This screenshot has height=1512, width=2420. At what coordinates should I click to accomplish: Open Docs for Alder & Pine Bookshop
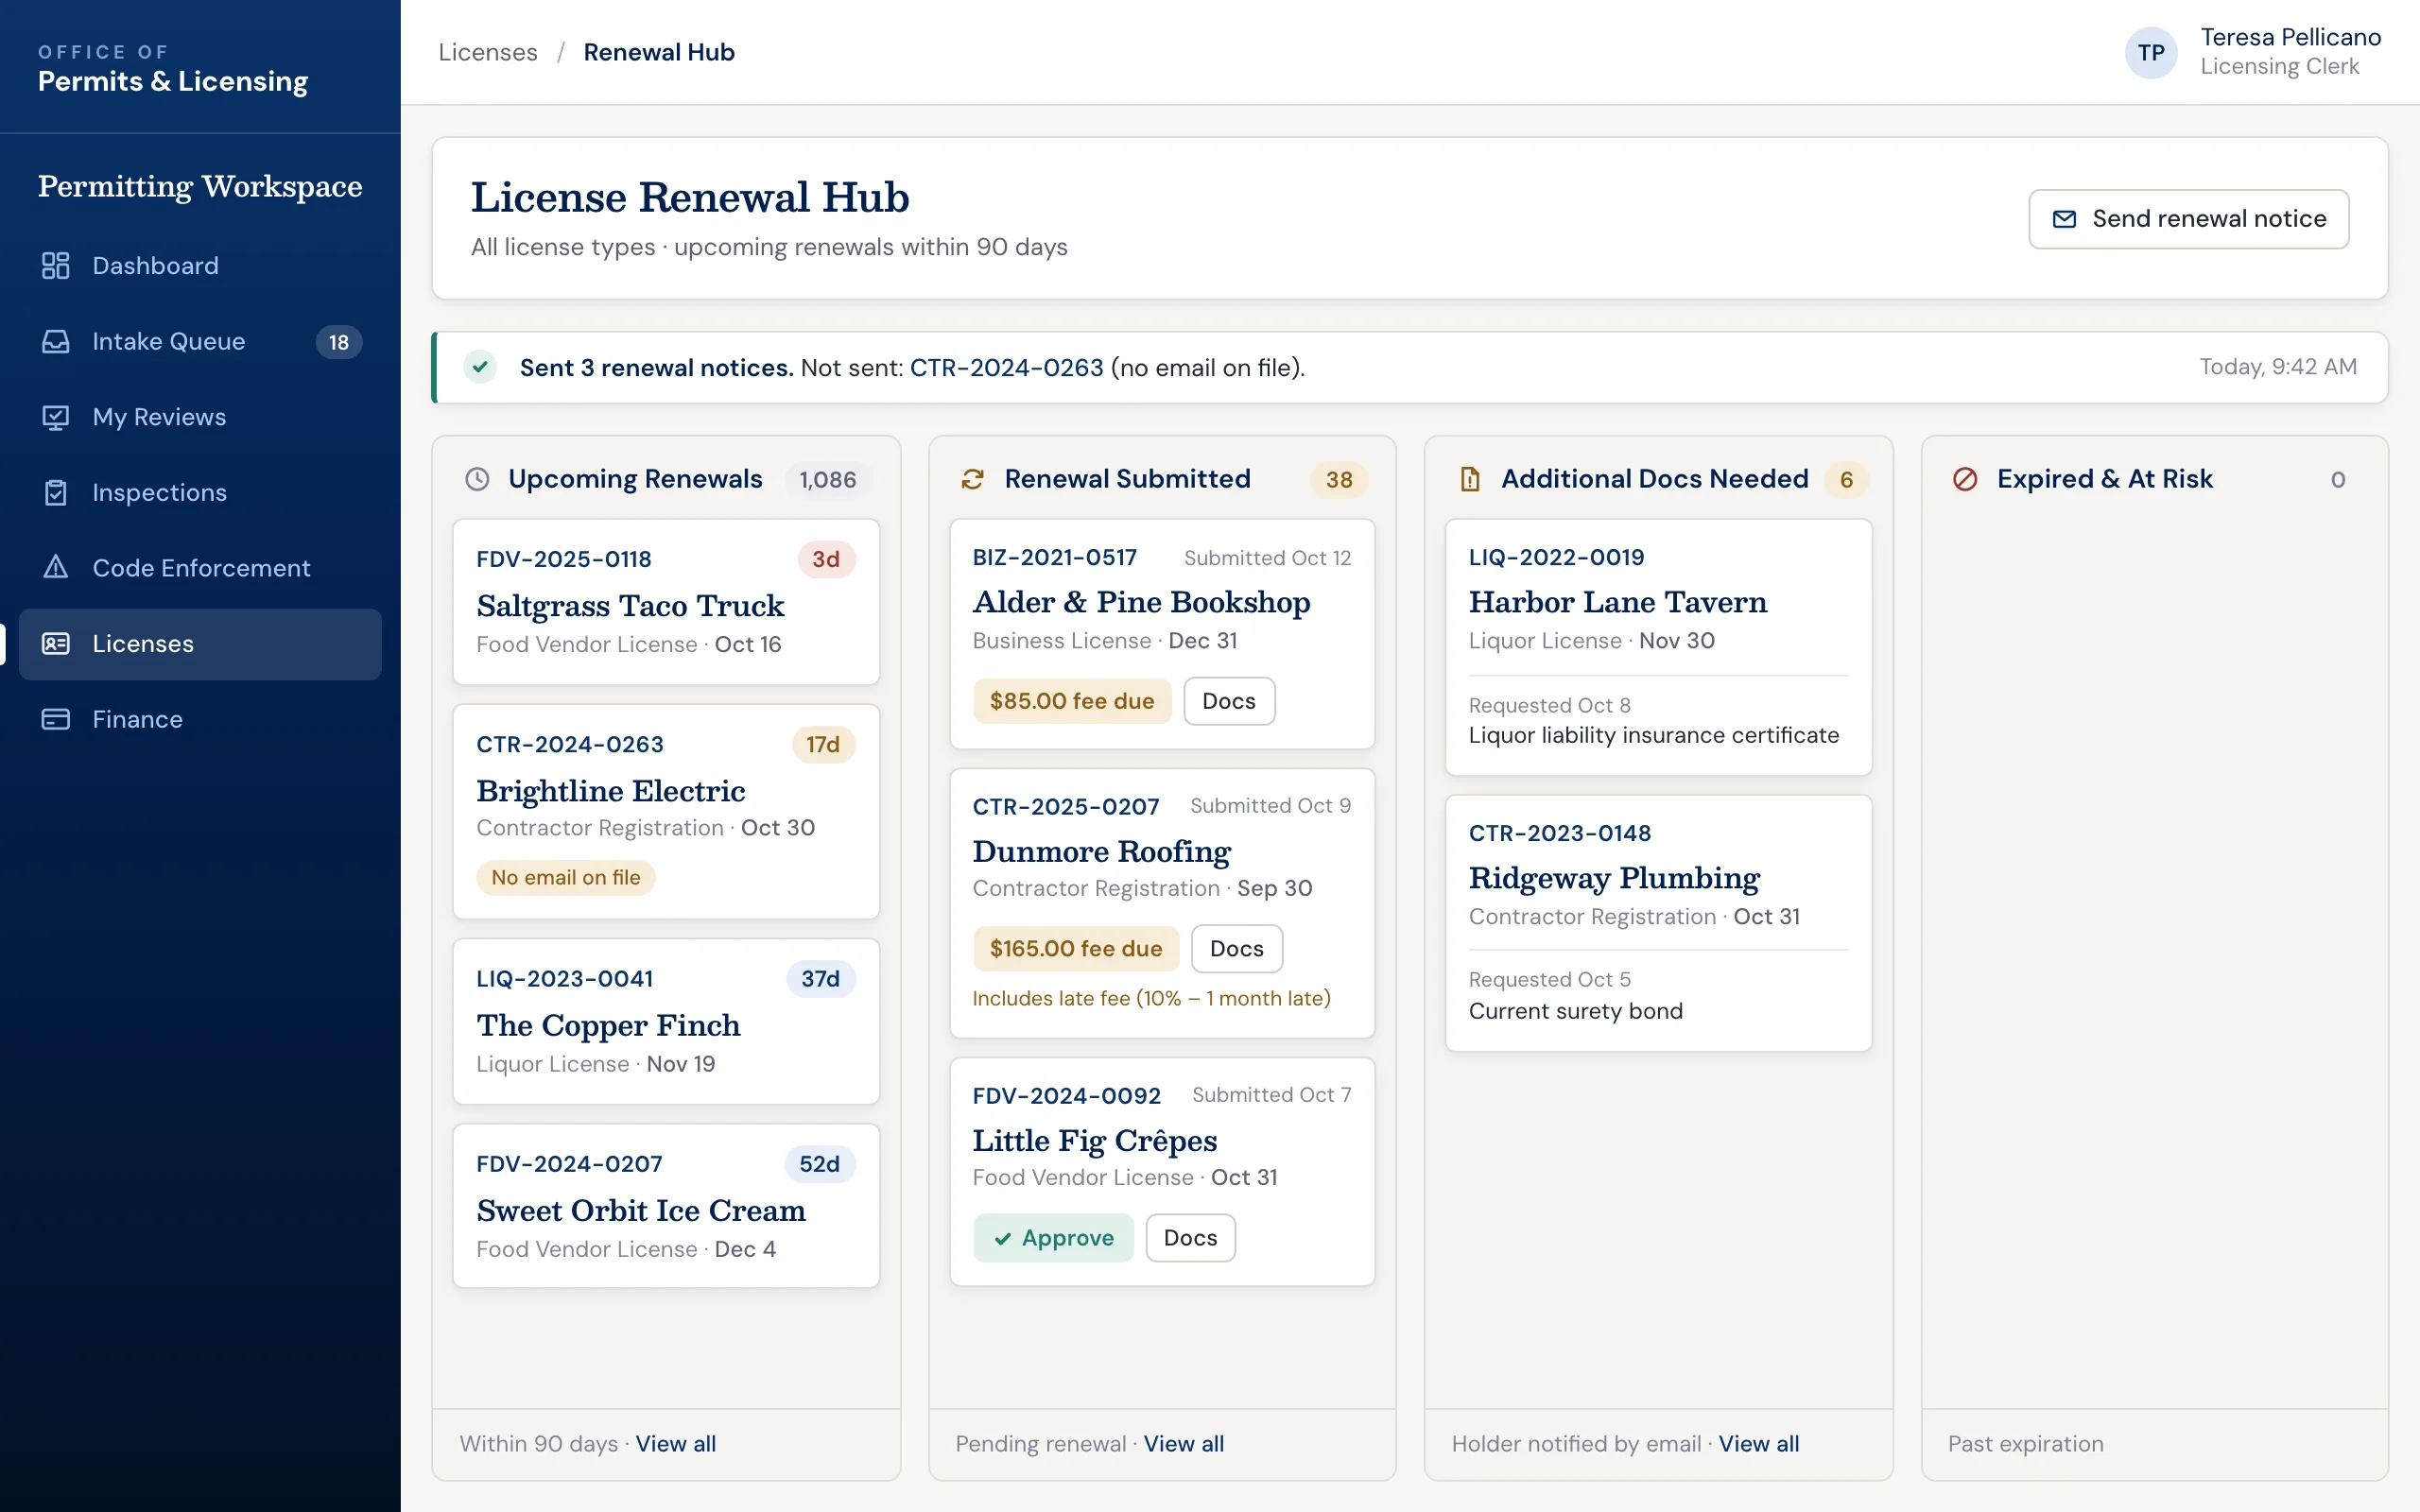pos(1229,701)
